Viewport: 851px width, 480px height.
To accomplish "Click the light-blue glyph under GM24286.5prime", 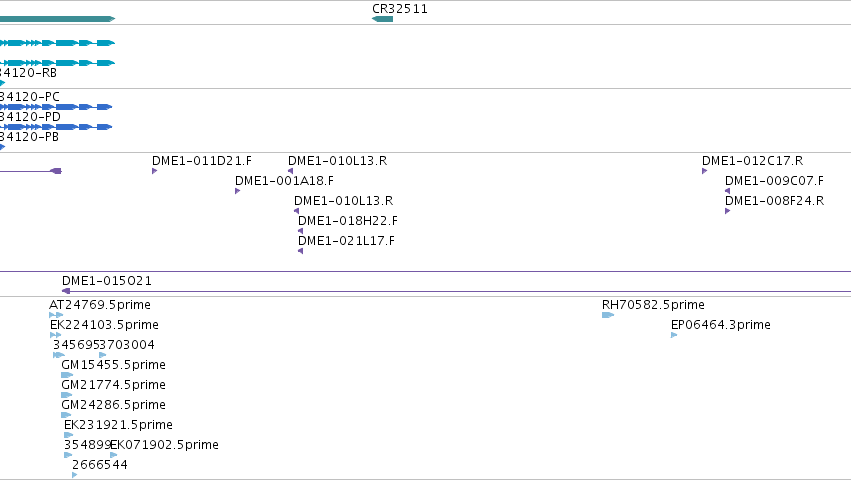I will (66, 415).
